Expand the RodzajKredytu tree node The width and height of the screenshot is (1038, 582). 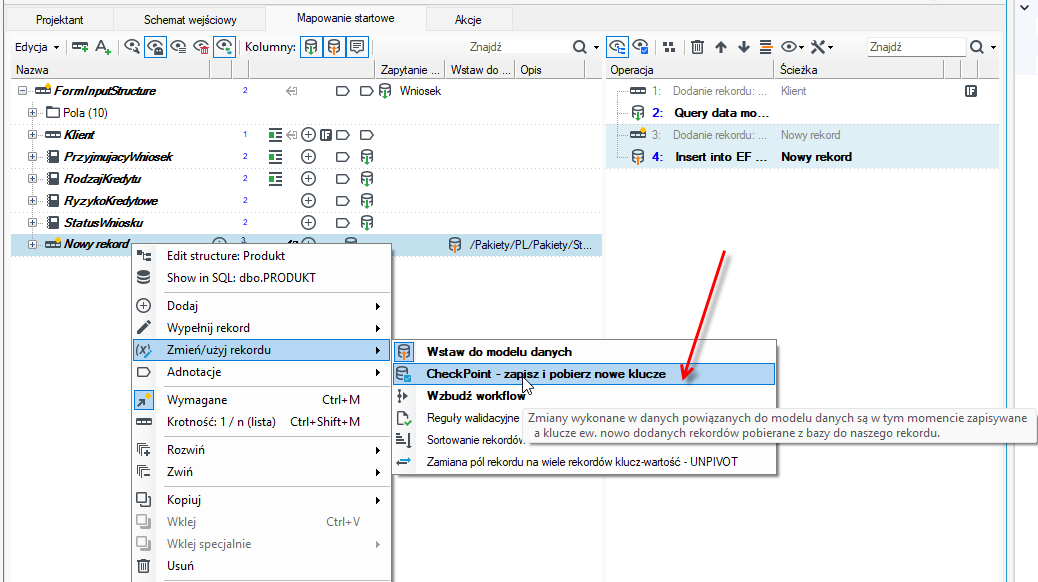point(32,179)
